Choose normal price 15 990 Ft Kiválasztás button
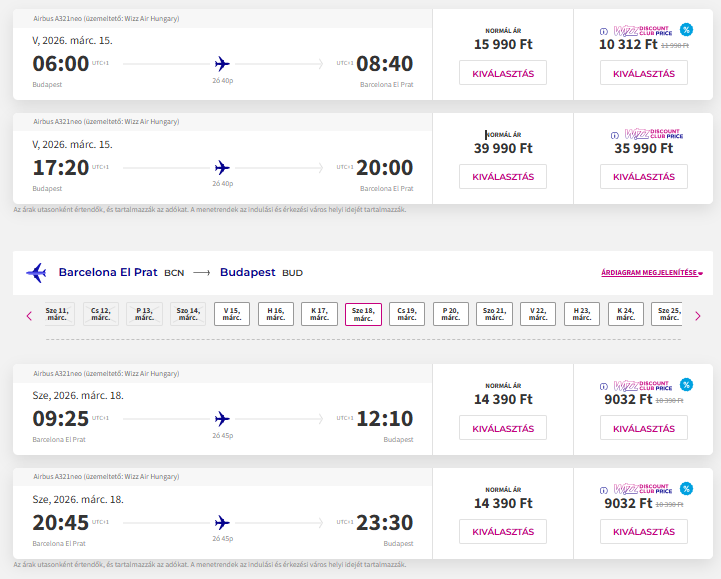721x579 pixels. pyautogui.click(x=503, y=73)
